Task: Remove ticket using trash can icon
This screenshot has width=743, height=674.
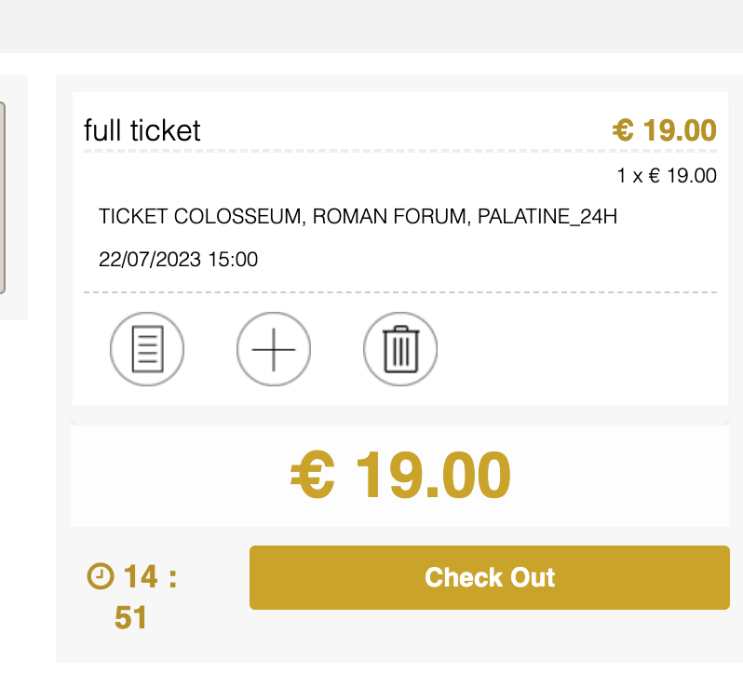Action: coord(400,349)
